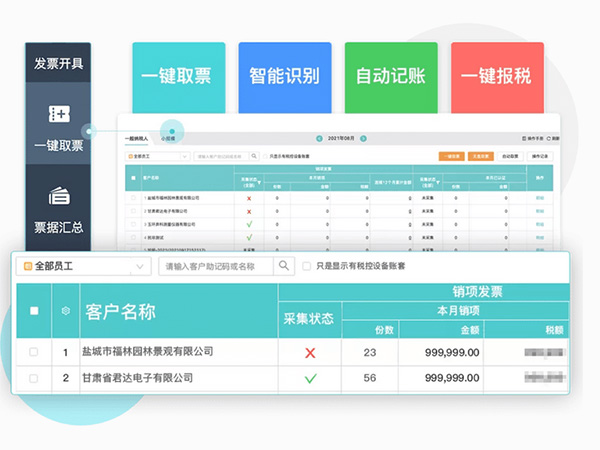
Task: Switch to the 小规模 tab
Action: tap(168, 139)
